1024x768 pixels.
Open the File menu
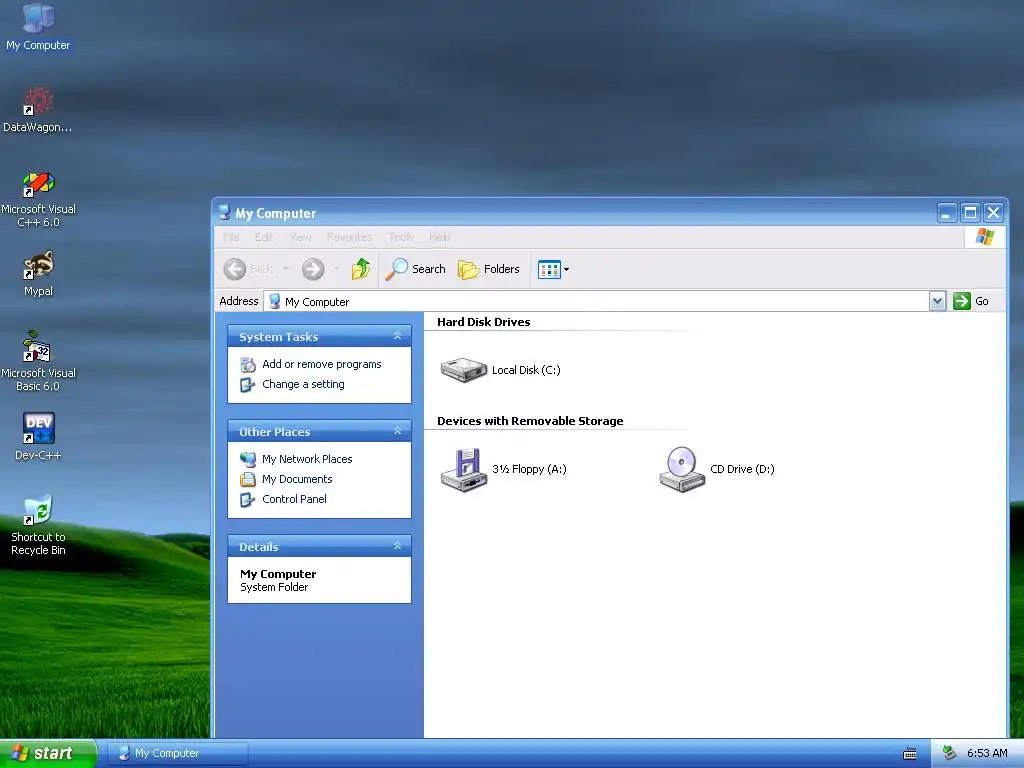click(x=231, y=237)
